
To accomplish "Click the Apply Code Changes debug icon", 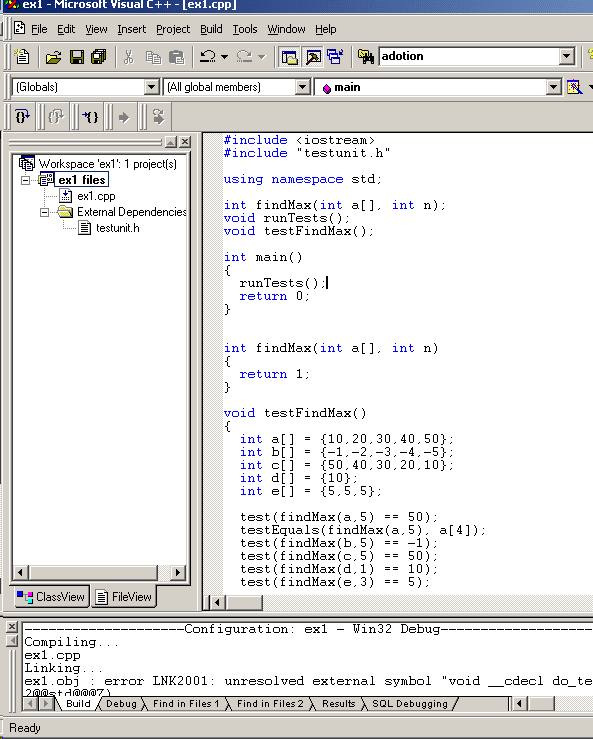I will 158,116.
